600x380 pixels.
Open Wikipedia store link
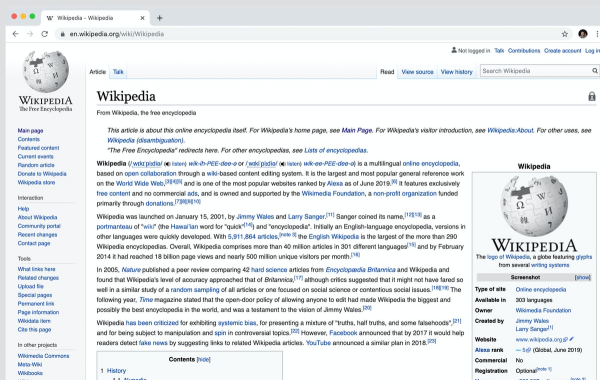pos(36,182)
